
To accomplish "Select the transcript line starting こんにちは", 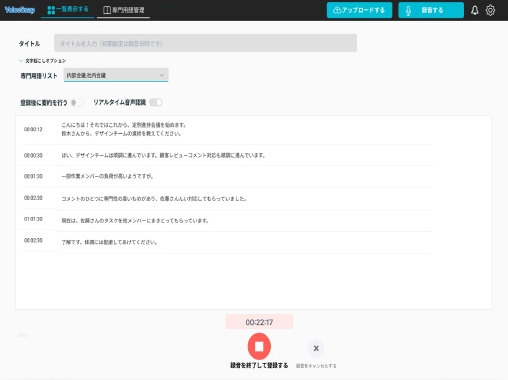I will click(x=123, y=129).
